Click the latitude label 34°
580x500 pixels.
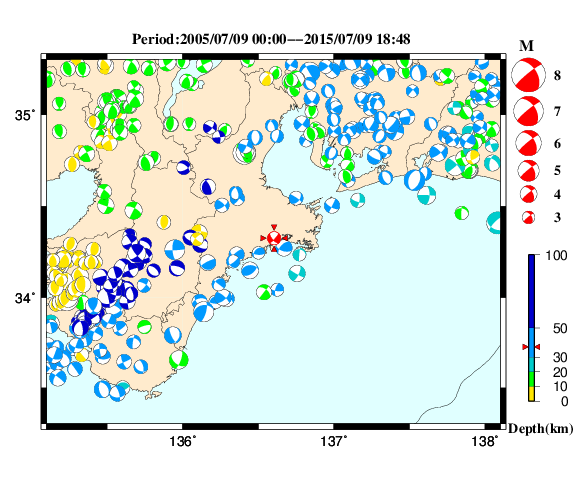click(25, 298)
